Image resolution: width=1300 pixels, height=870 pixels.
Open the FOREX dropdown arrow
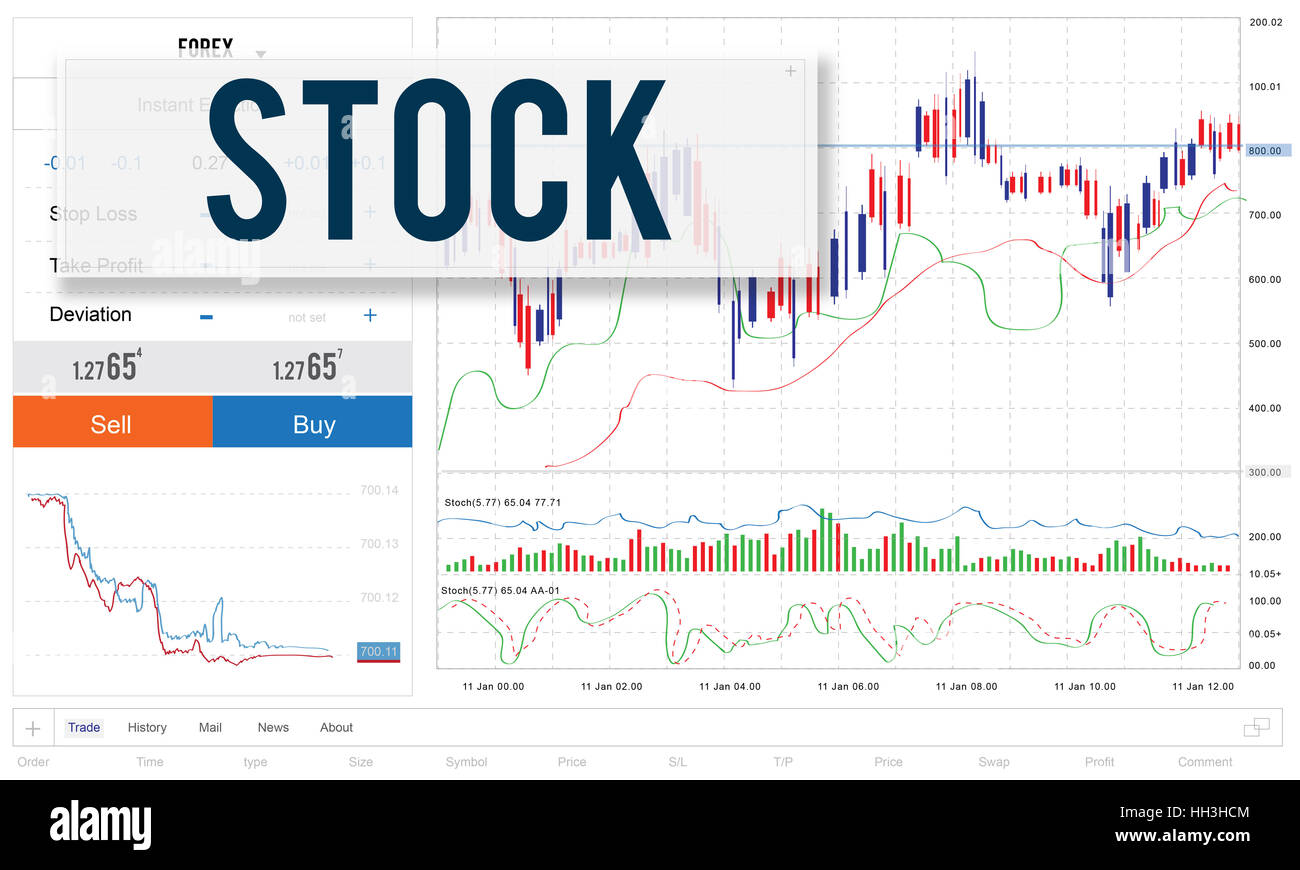pyautogui.click(x=261, y=55)
